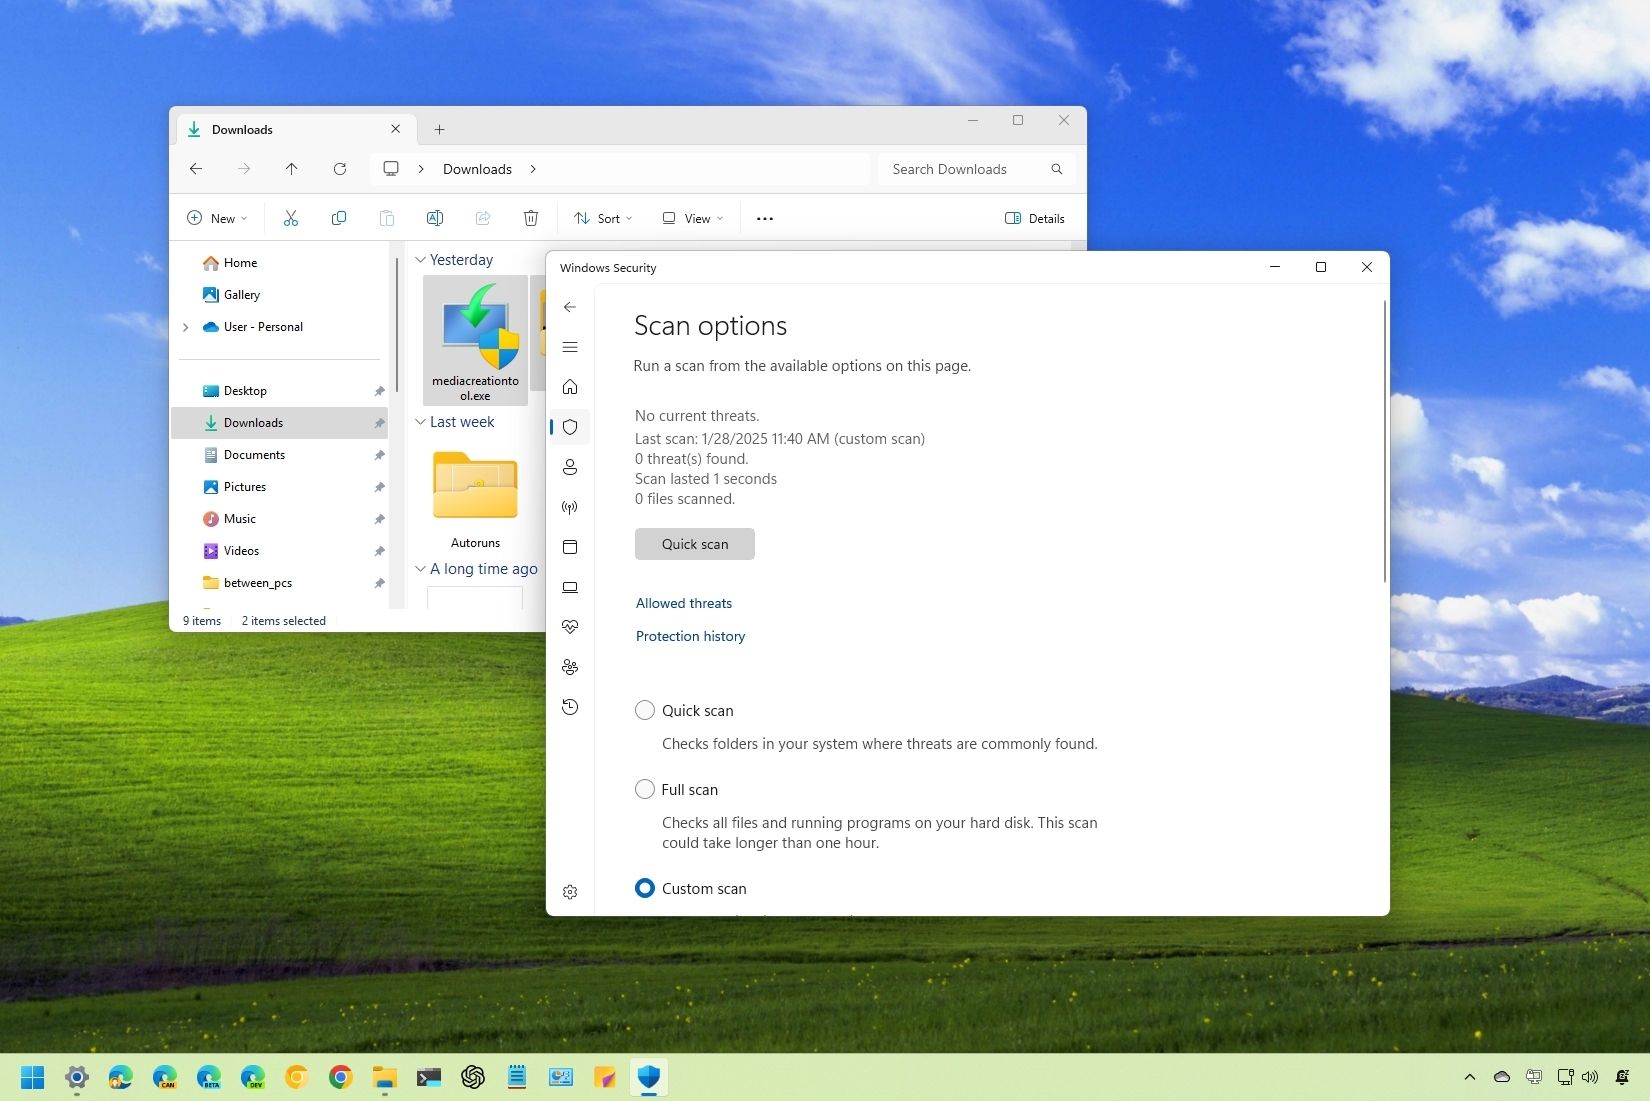Open Virus & threat protection shield icon
This screenshot has height=1101, width=1650.
[x=570, y=427]
